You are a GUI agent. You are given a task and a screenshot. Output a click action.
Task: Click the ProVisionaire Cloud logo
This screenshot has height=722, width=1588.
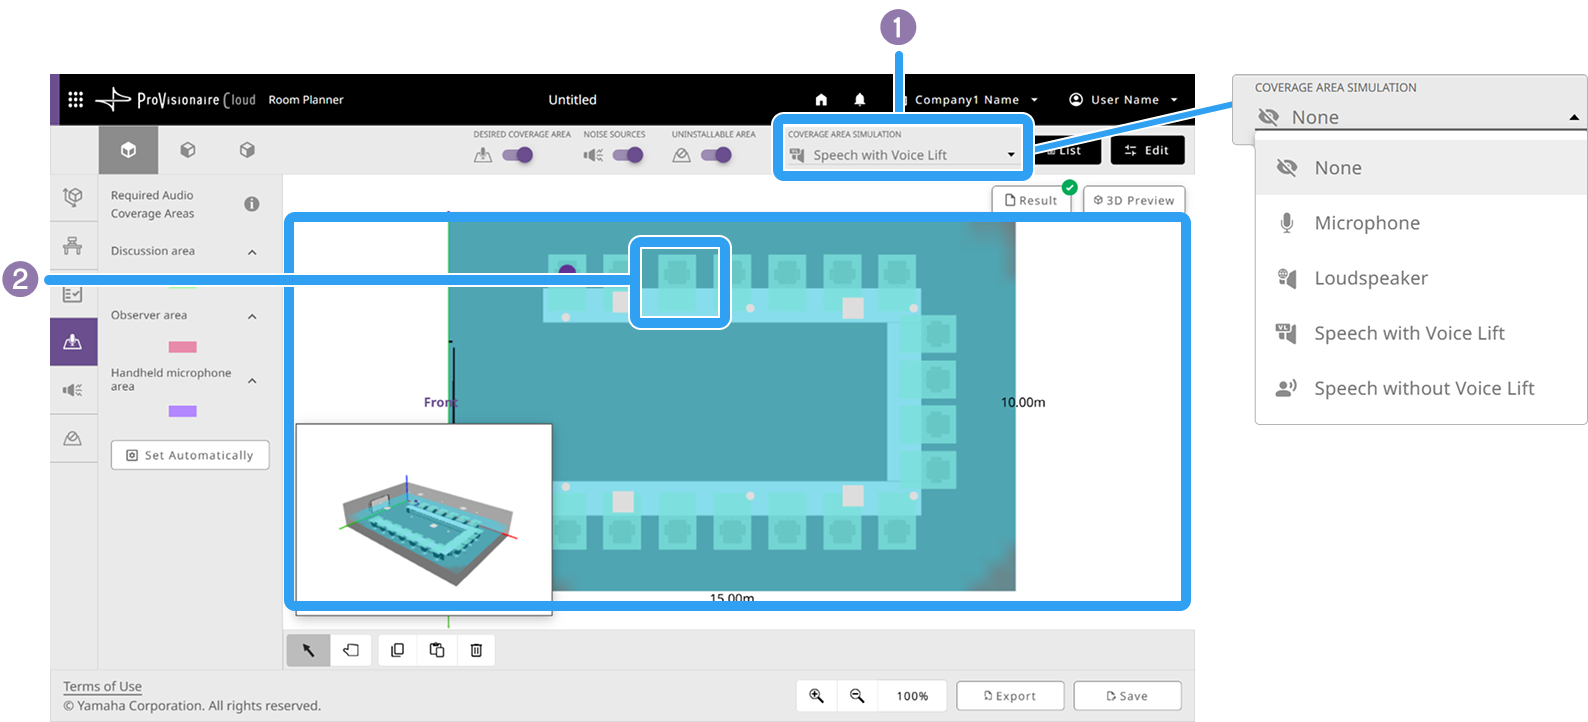pyautogui.click(x=176, y=100)
